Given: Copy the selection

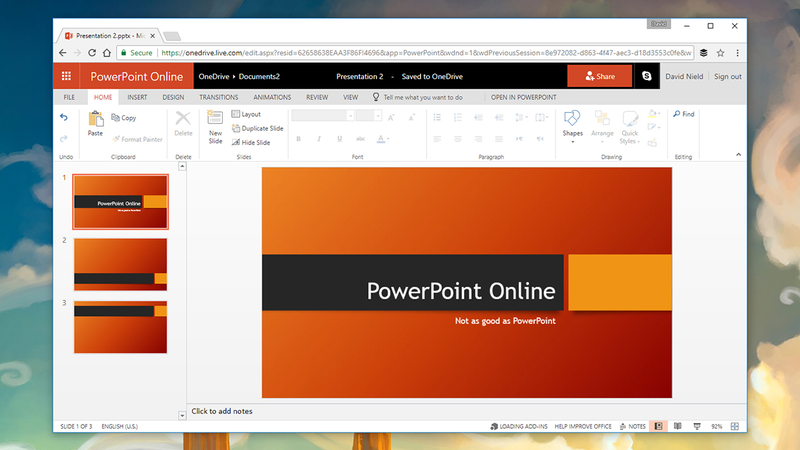Looking at the screenshot, I should (x=124, y=118).
